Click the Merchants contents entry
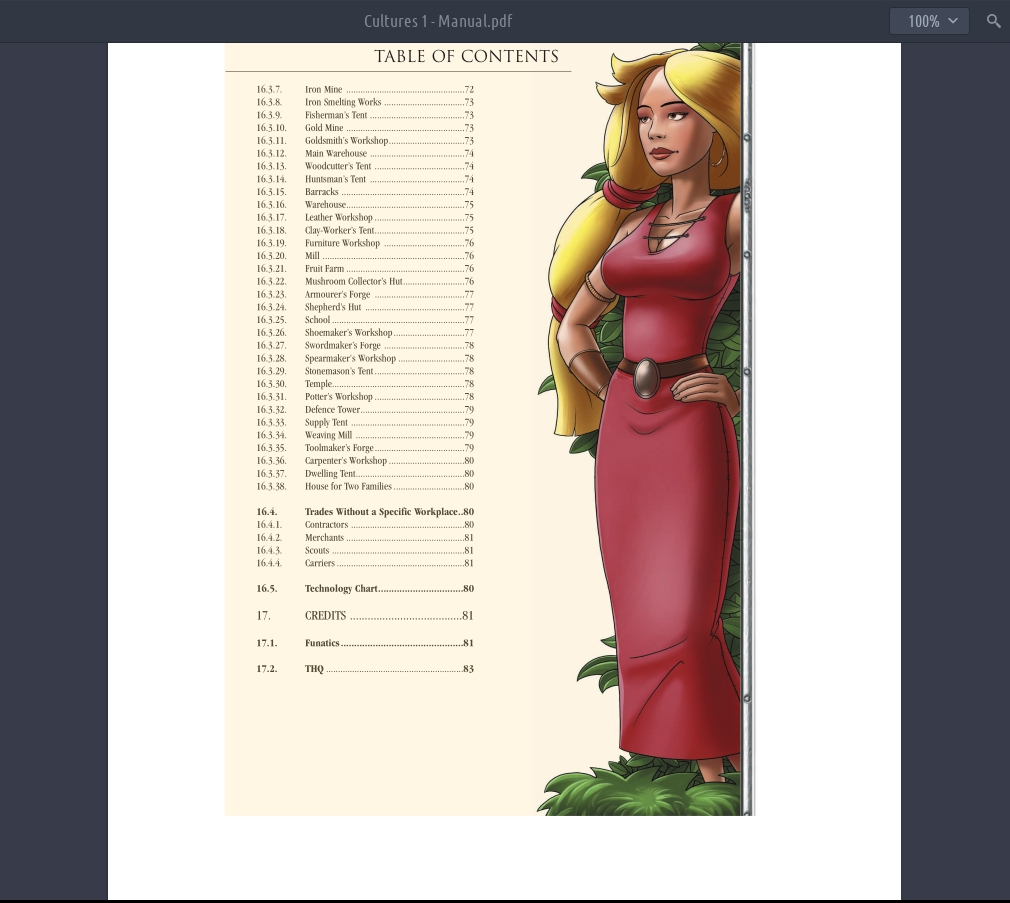1010x903 pixels. tap(324, 538)
